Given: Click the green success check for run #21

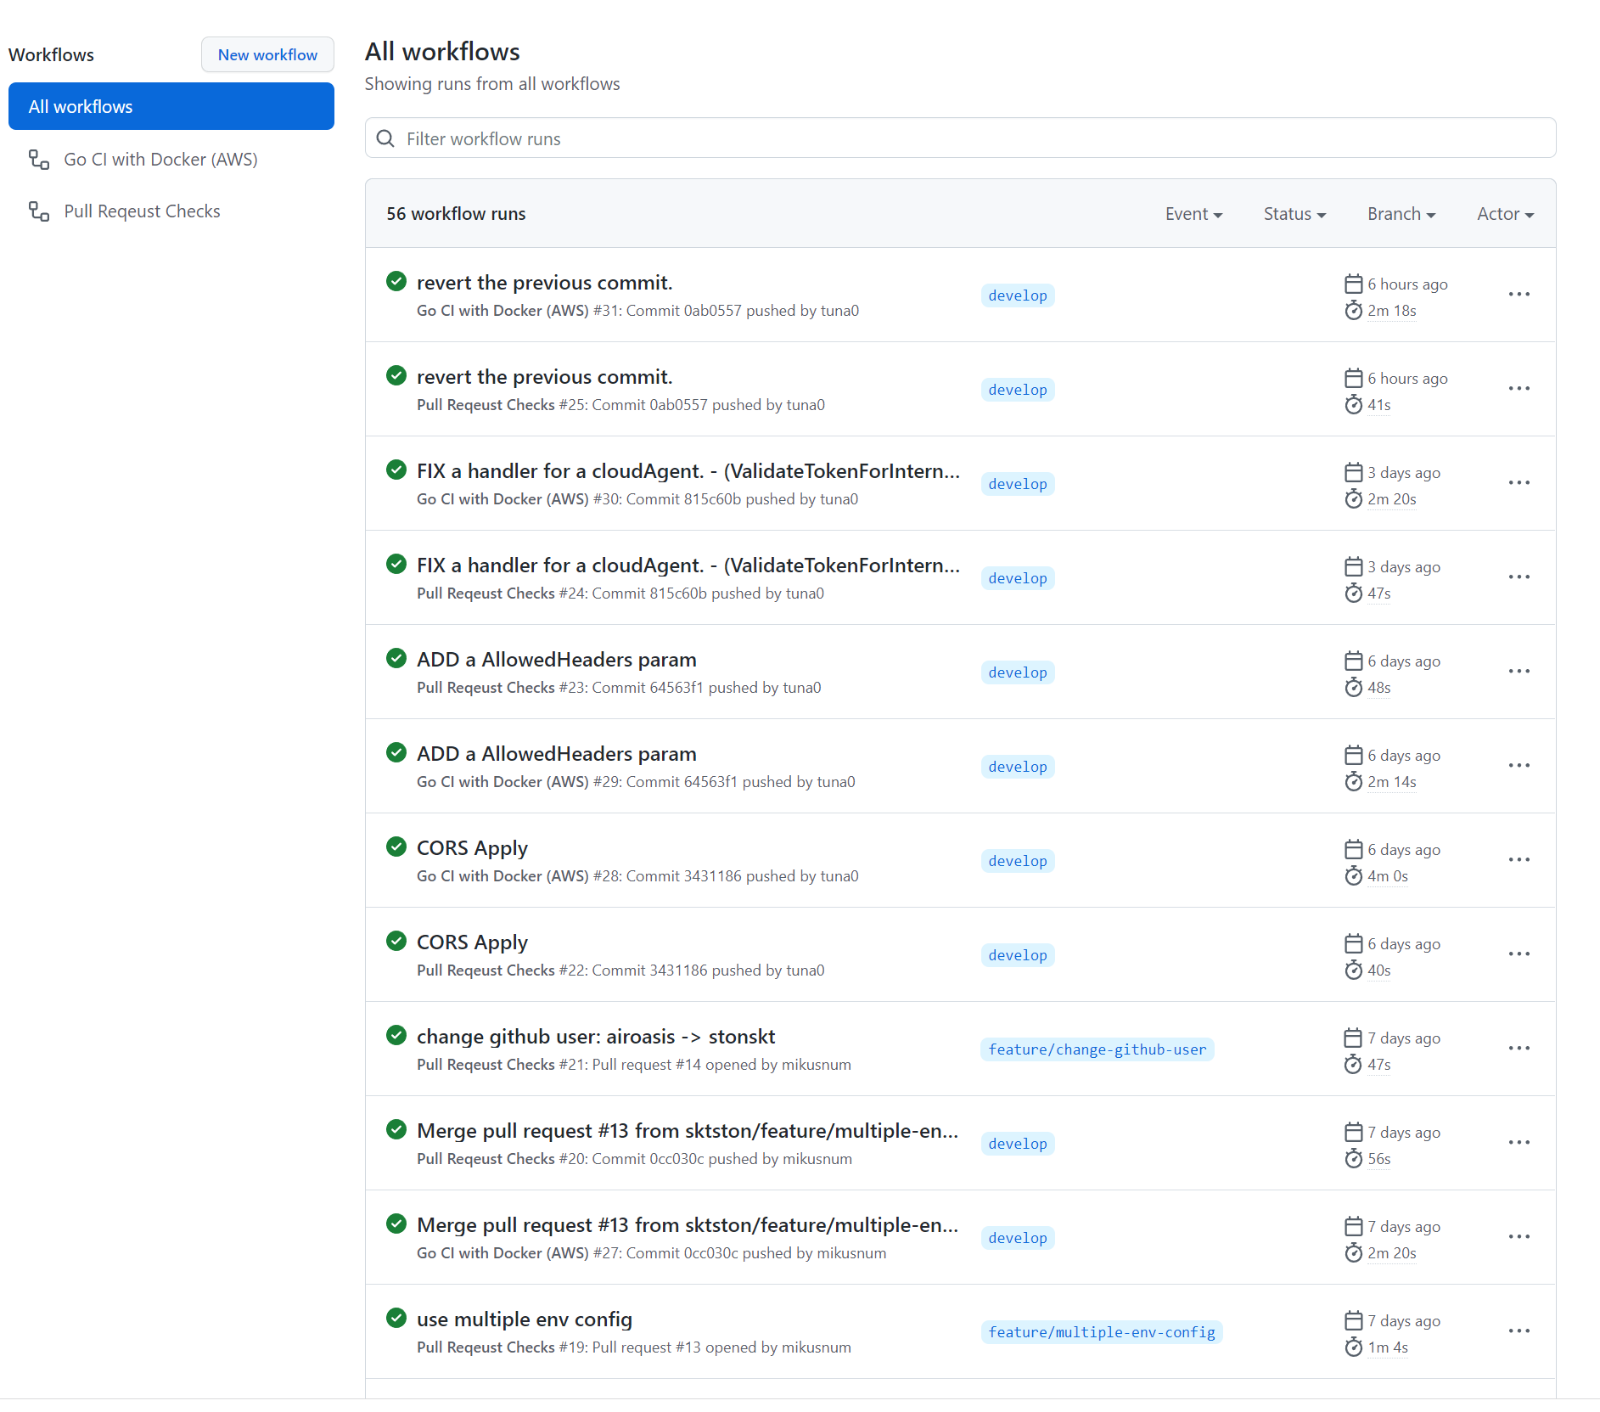Looking at the screenshot, I should coord(396,1036).
